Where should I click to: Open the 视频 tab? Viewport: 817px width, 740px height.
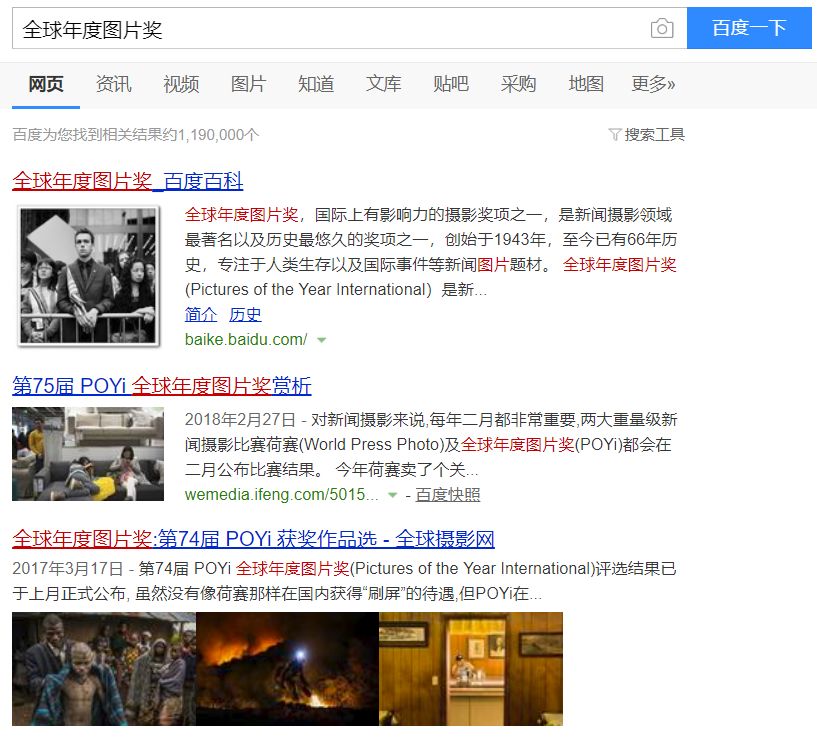[x=181, y=84]
